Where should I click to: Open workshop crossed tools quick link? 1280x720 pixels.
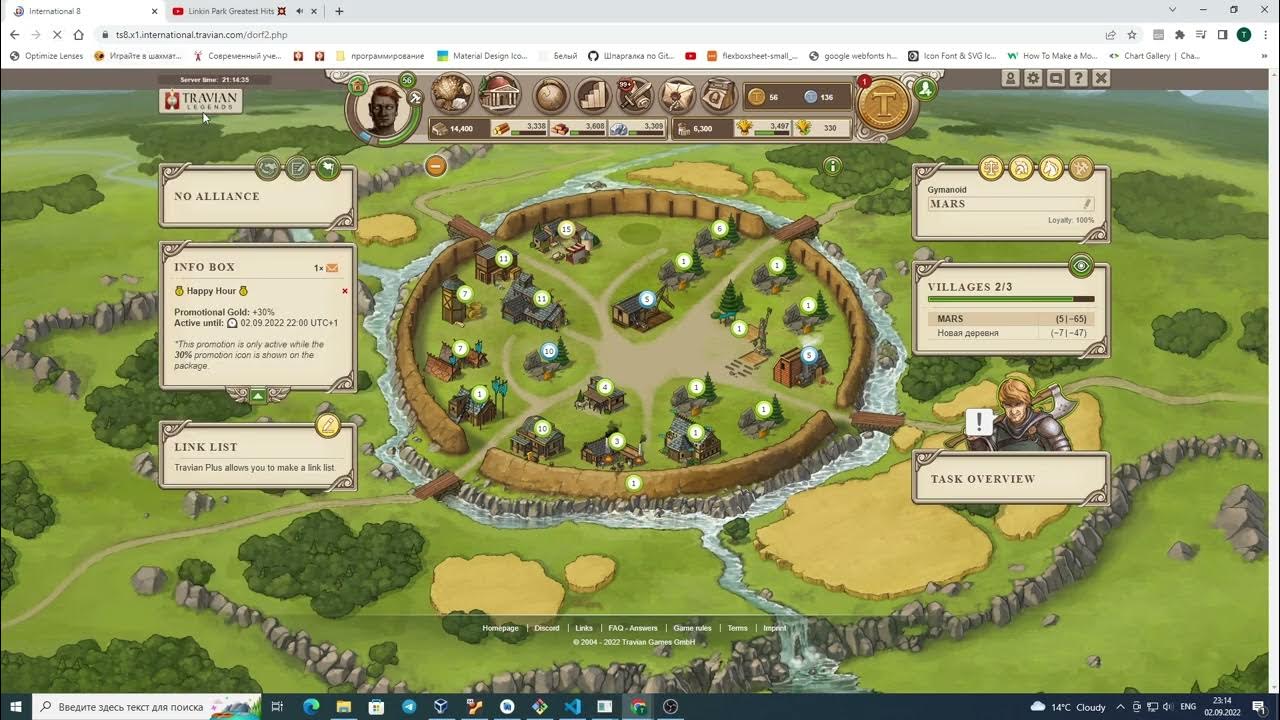1081,168
